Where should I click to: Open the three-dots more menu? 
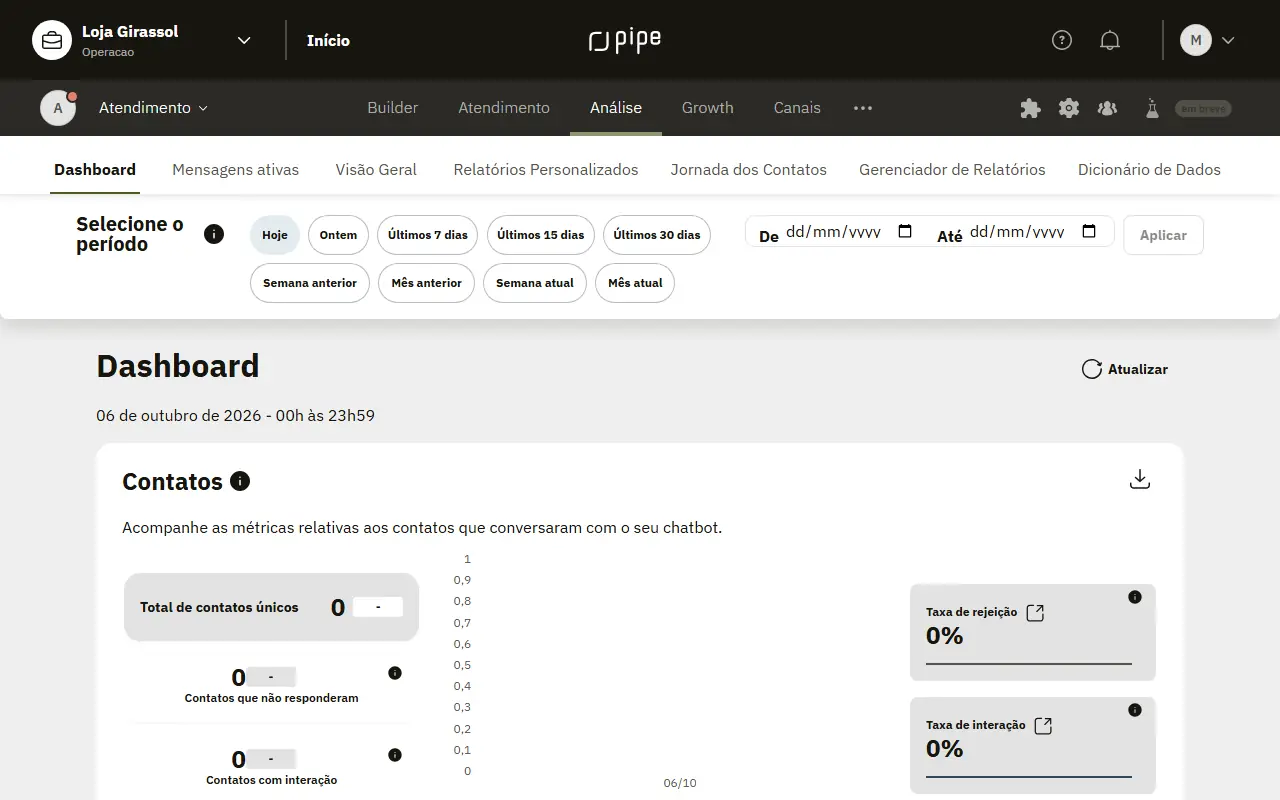tap(863, 108)
